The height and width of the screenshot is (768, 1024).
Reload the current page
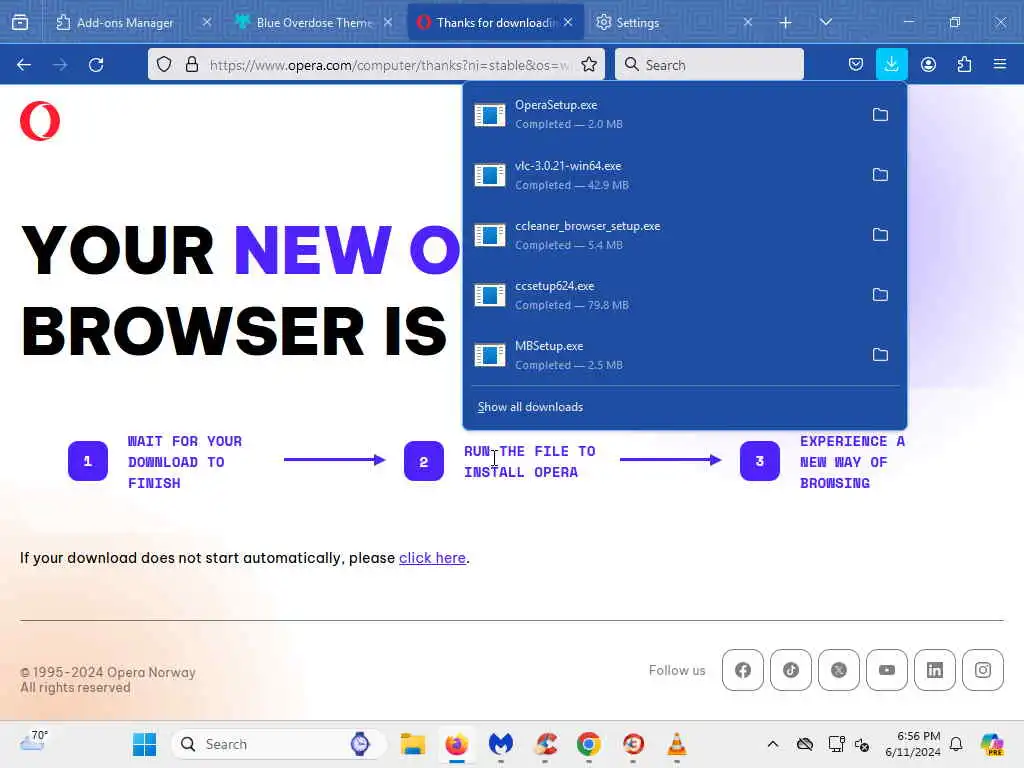(96, 65)
